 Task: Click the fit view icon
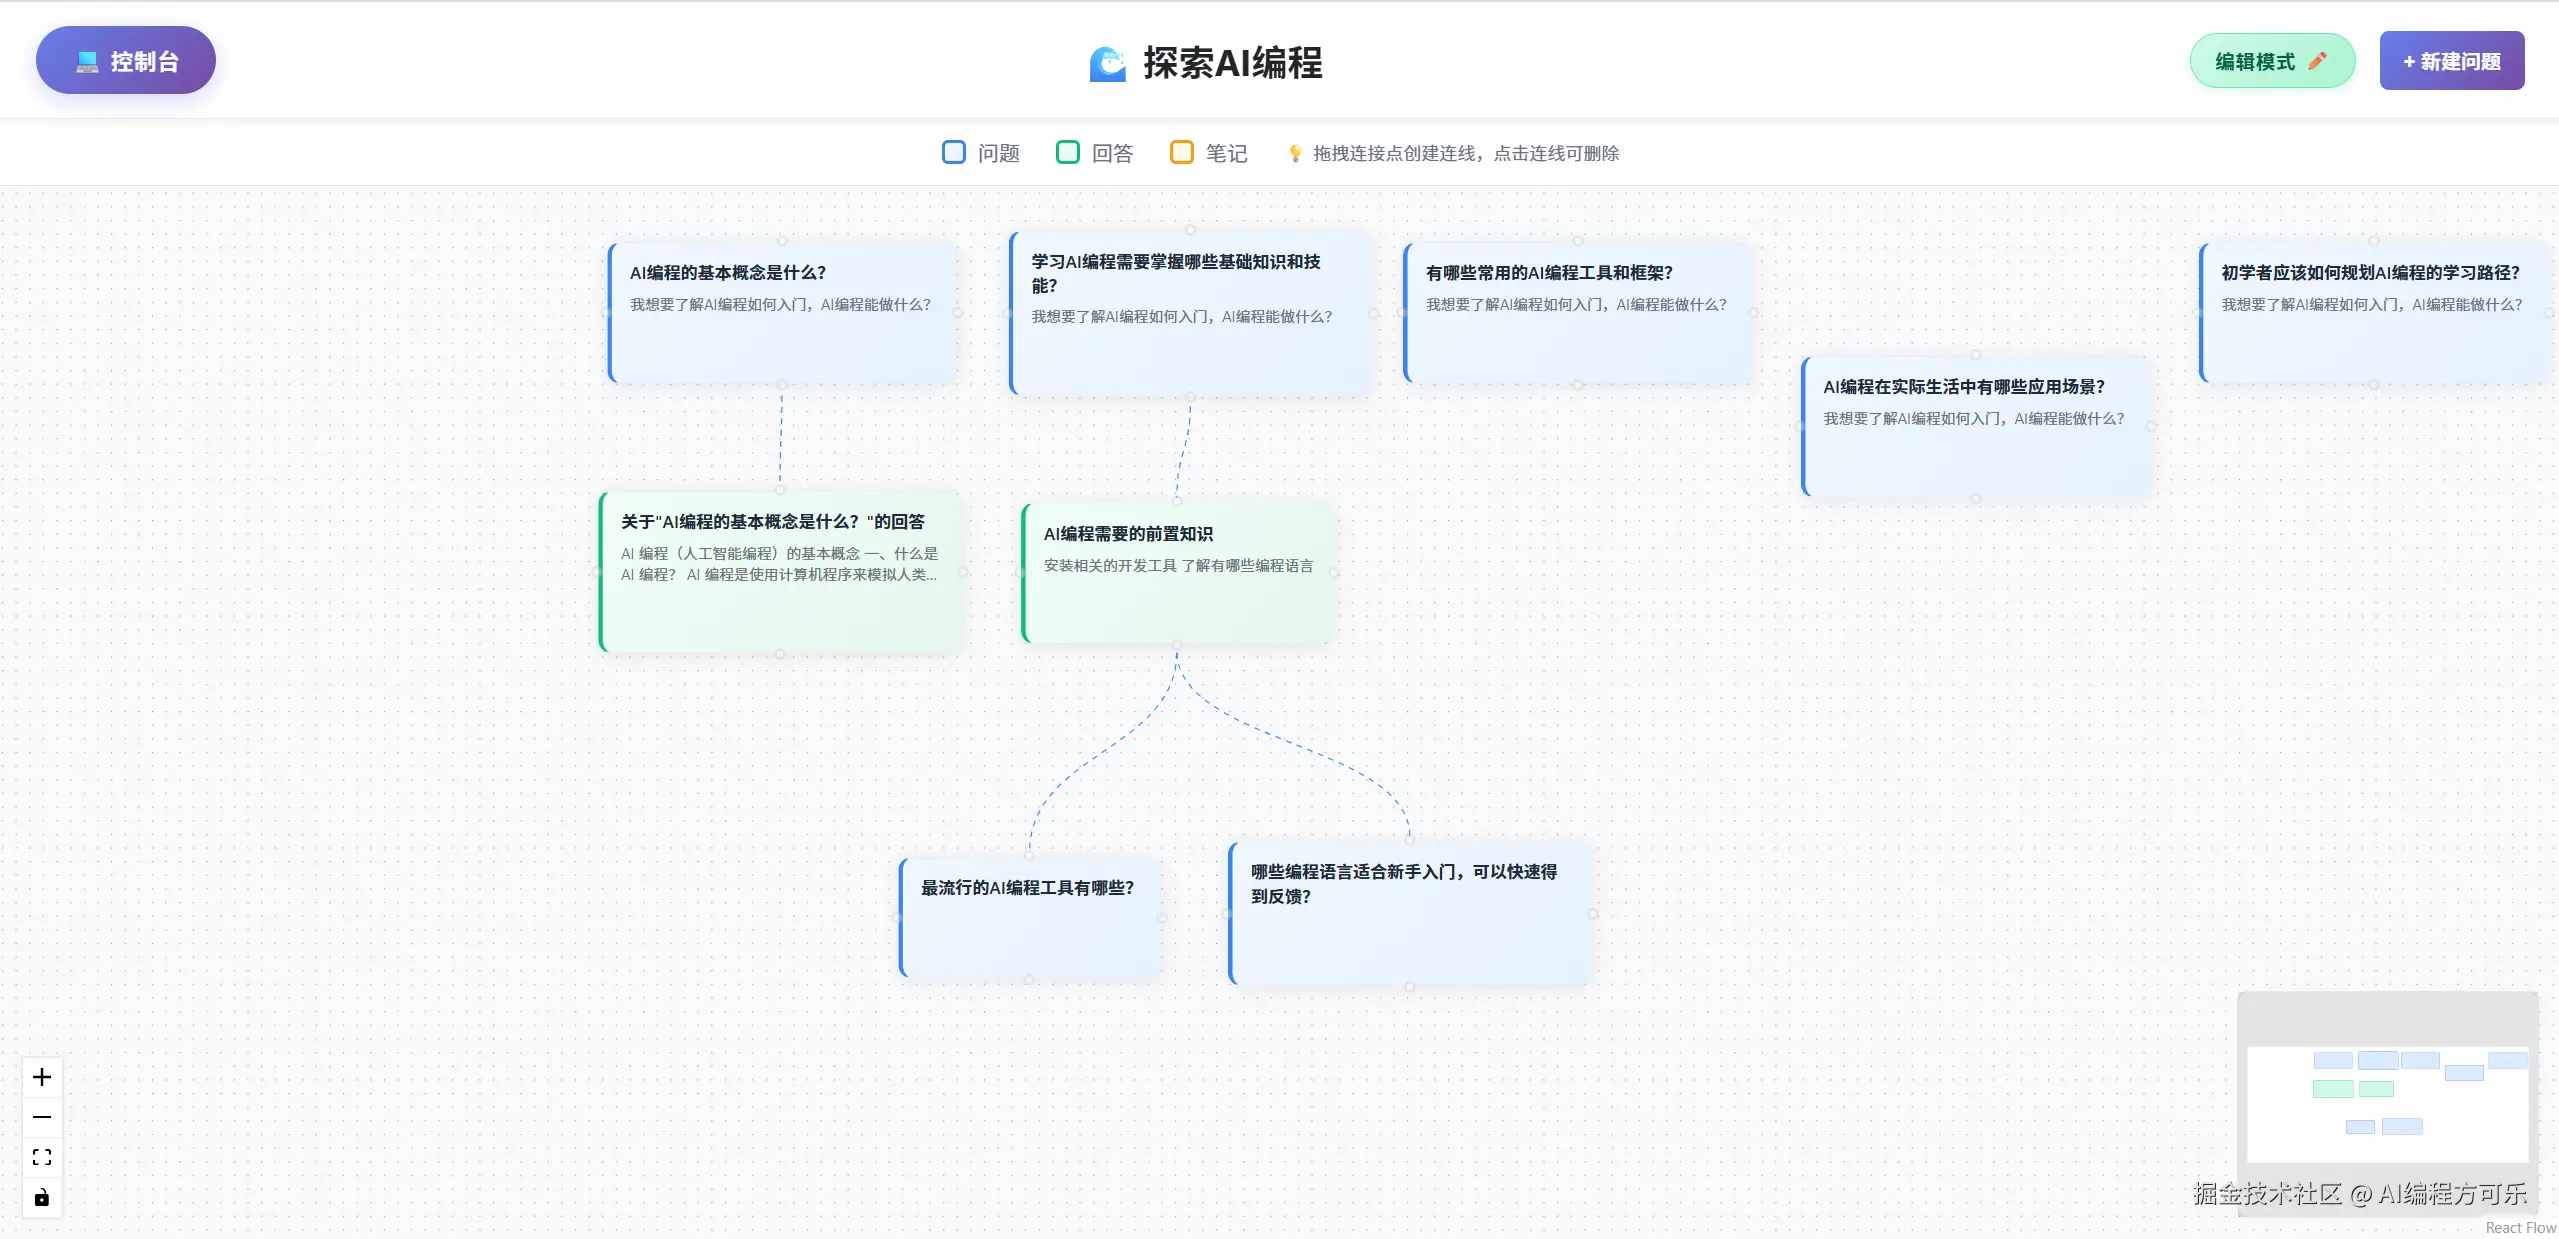[42, 1157]
